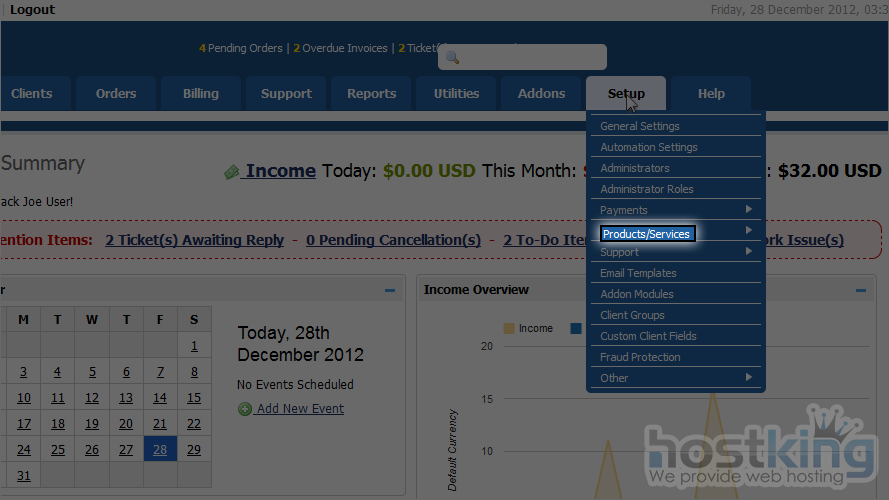This screenshot has width=889, height=500.
Task: Choose Automation Settings from the dropdown
Action: 649,148
